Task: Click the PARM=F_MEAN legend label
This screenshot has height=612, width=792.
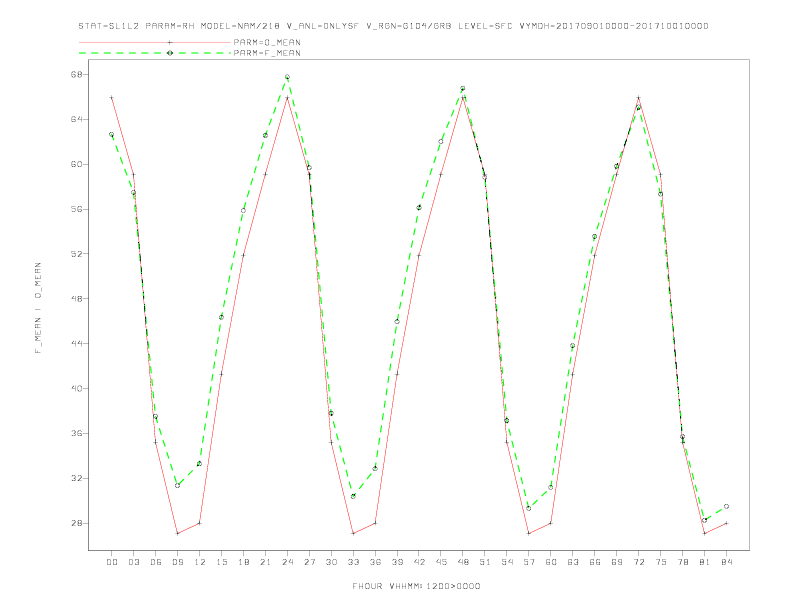Action: (x=267, y=53)
